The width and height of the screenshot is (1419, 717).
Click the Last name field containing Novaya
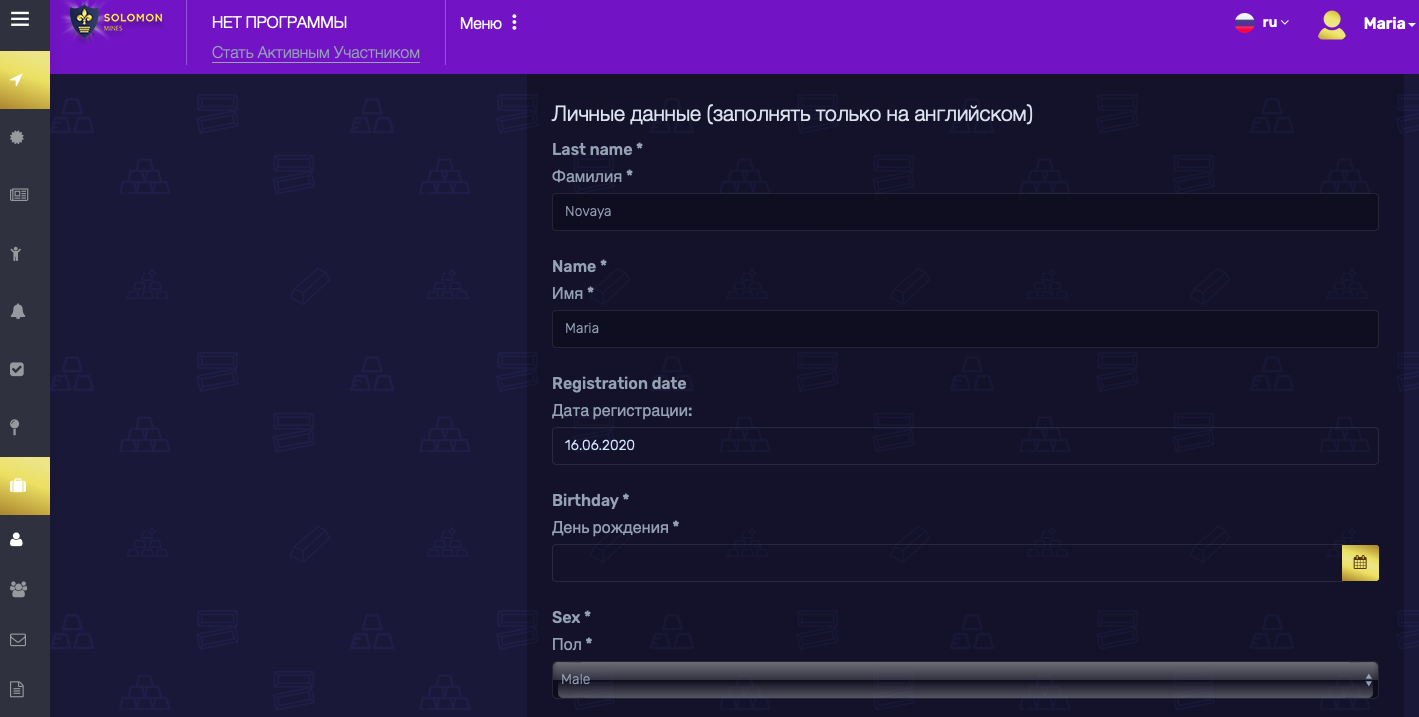click(964, 212)
